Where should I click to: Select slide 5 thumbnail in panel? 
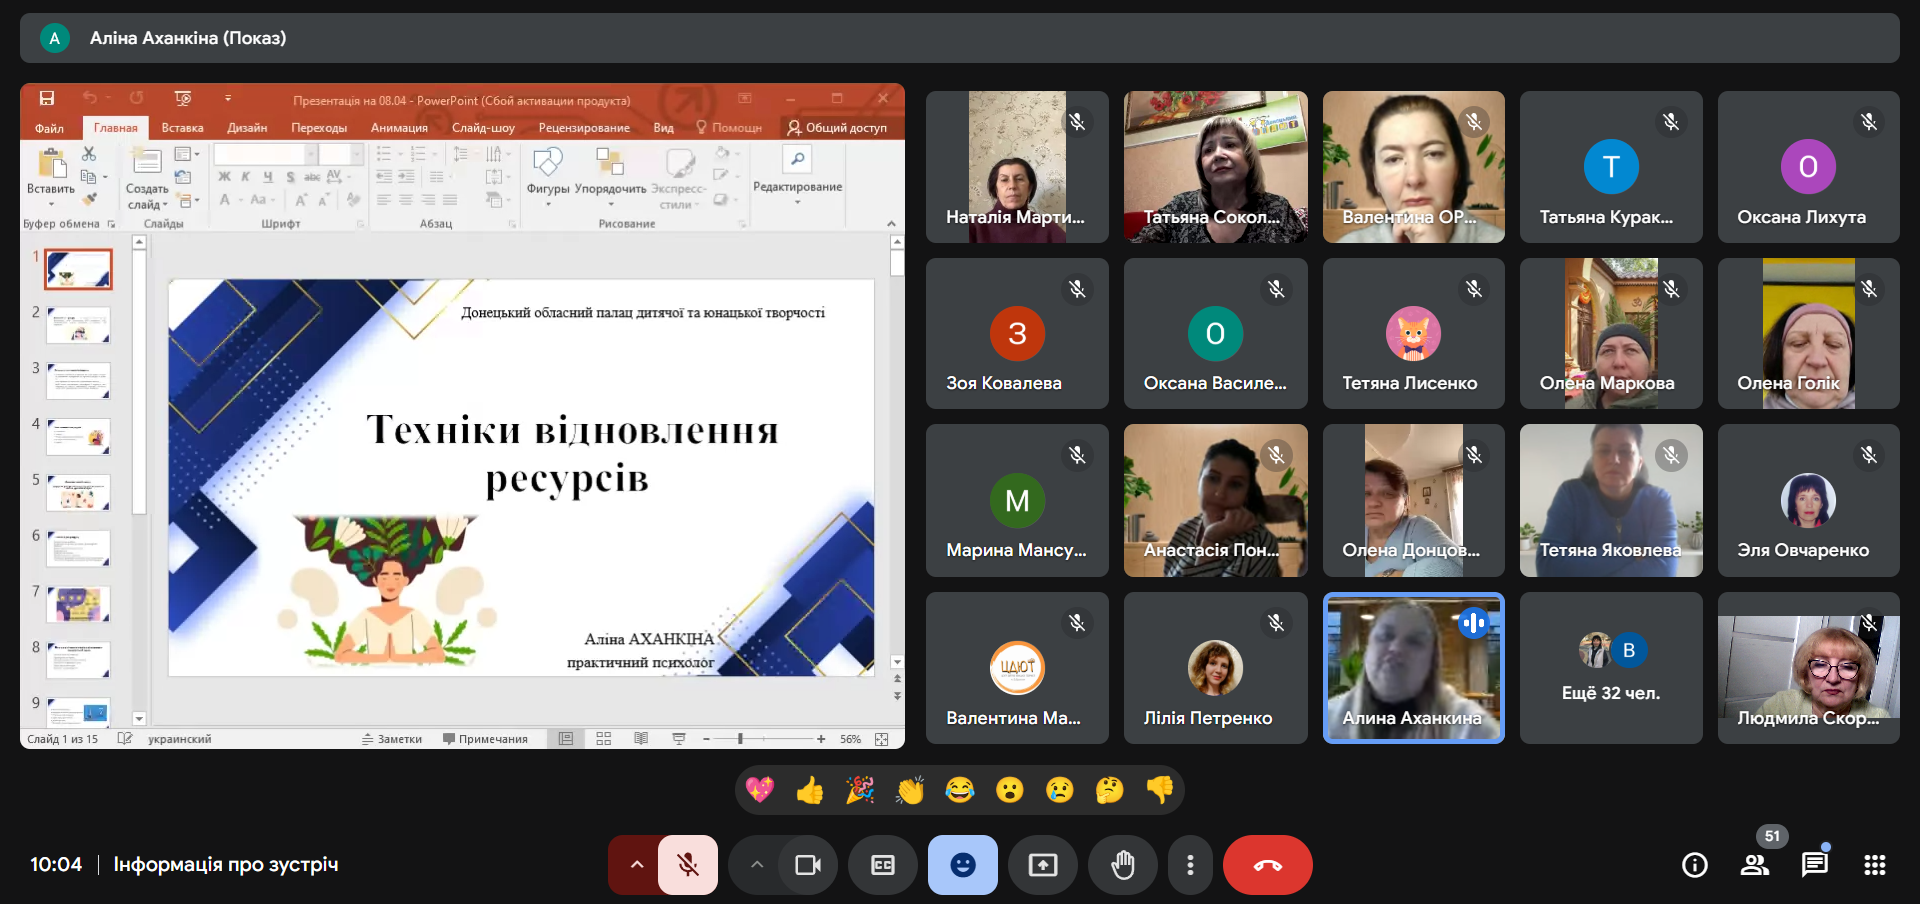78,493
